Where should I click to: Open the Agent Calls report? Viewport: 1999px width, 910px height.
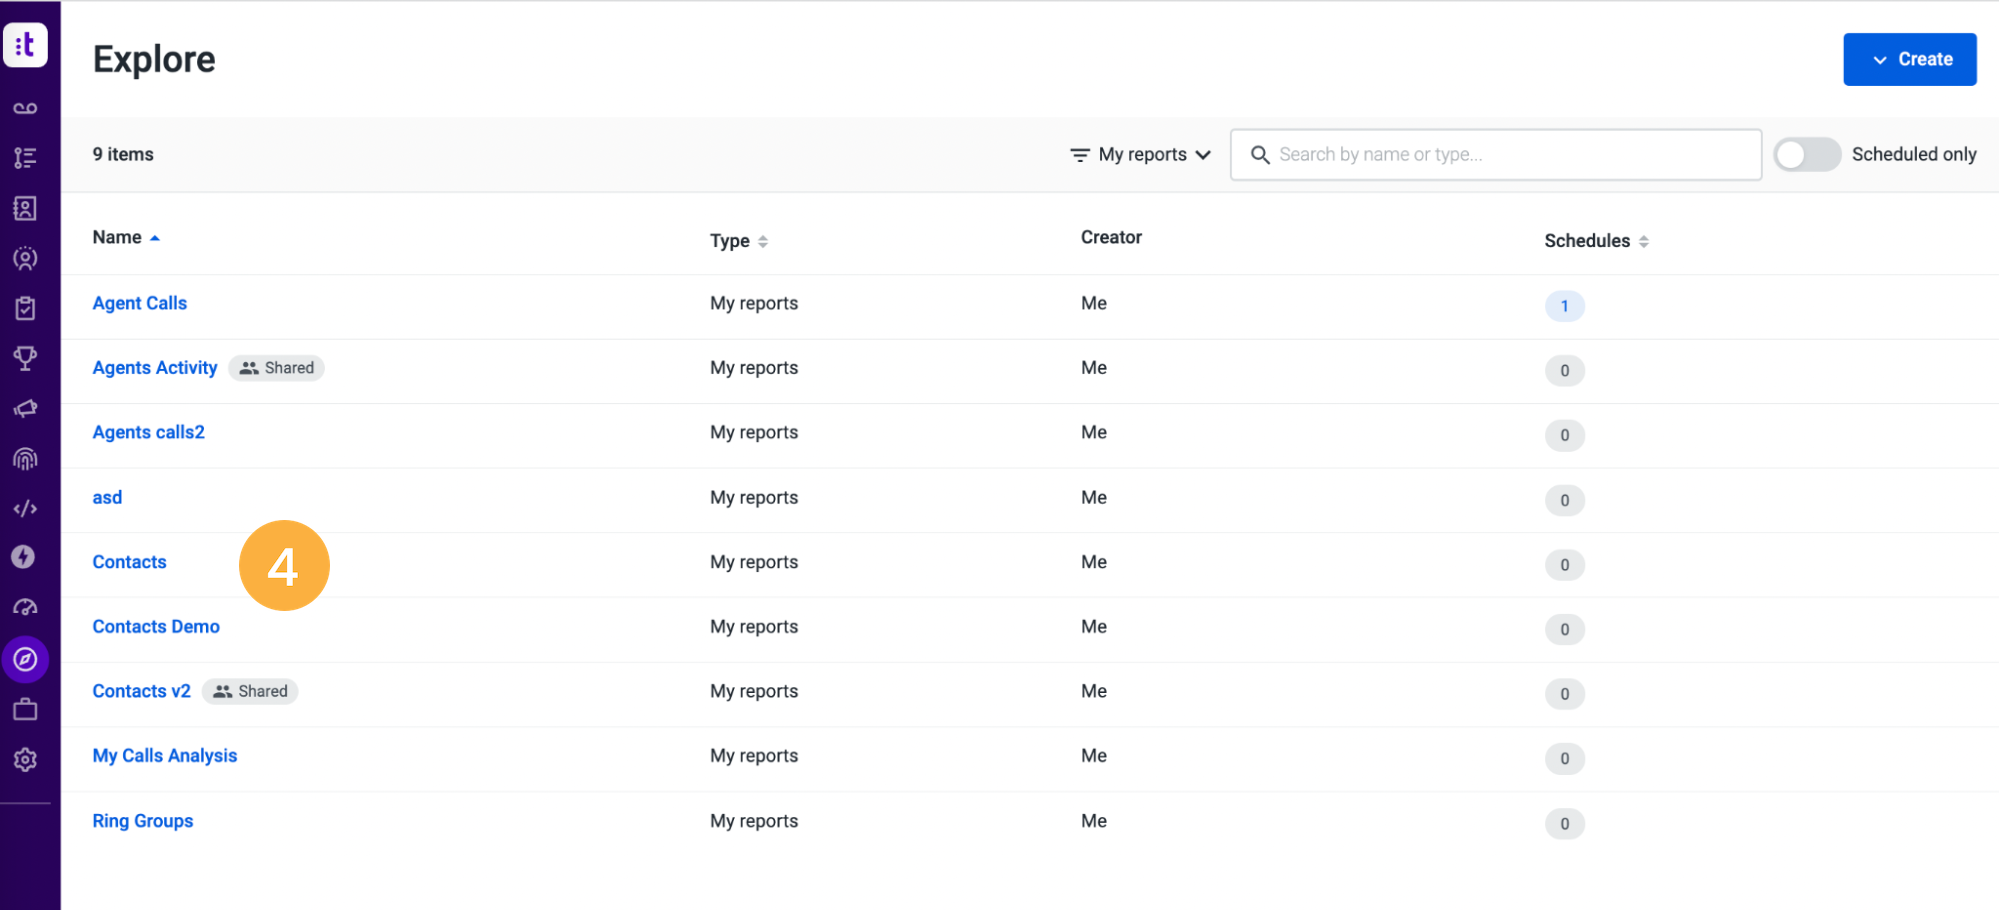tap(139, 303)
